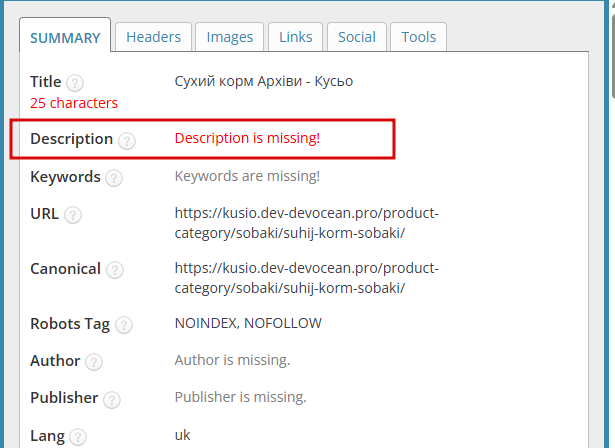This screenshot has height=448, width=615.
Task: Click help icon beside Canonical label
Action: (115, 270)
